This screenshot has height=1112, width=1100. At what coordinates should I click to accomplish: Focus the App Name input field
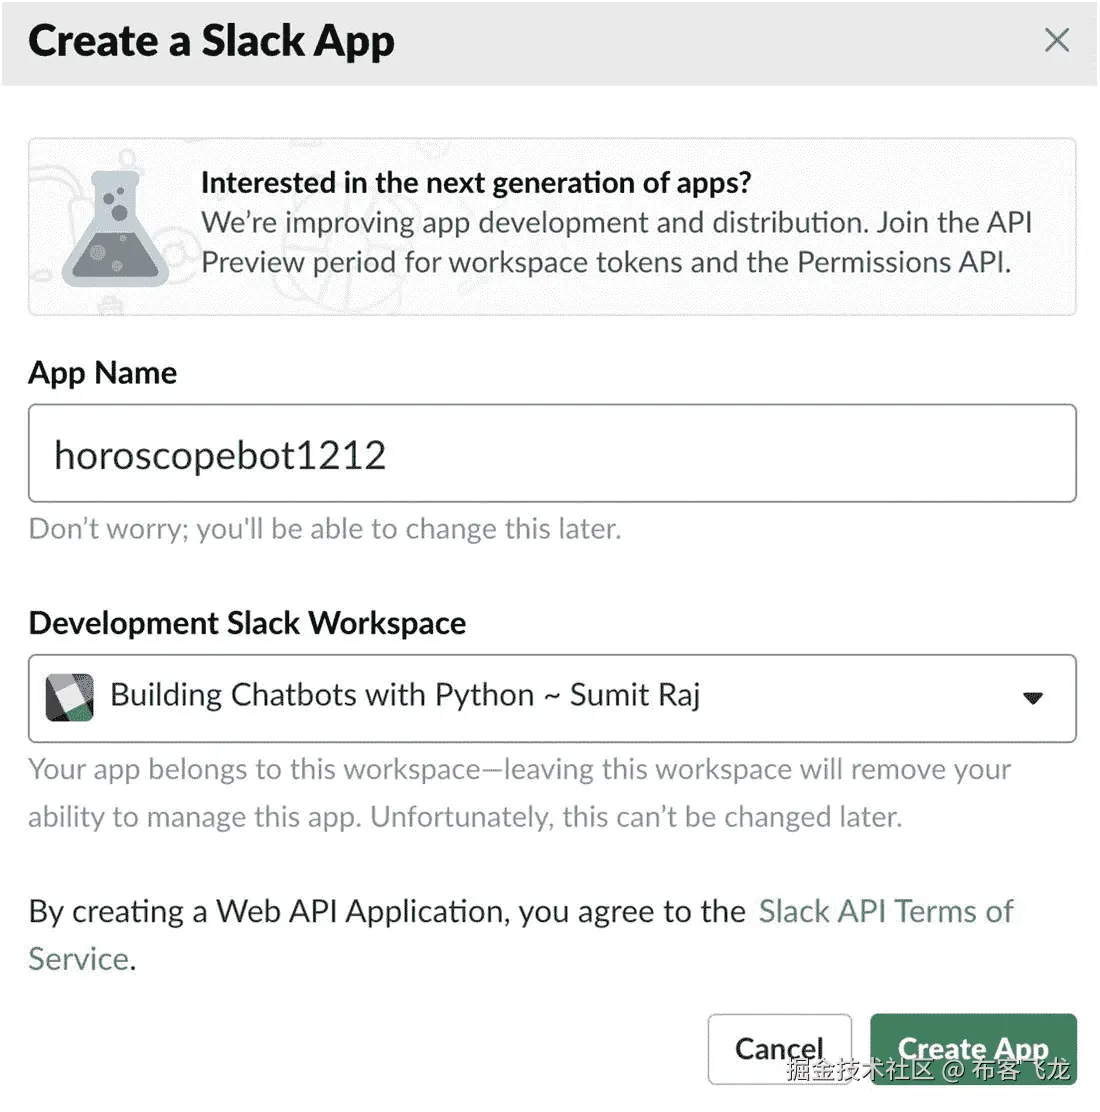pyautogui.click(x=552, y=454)
